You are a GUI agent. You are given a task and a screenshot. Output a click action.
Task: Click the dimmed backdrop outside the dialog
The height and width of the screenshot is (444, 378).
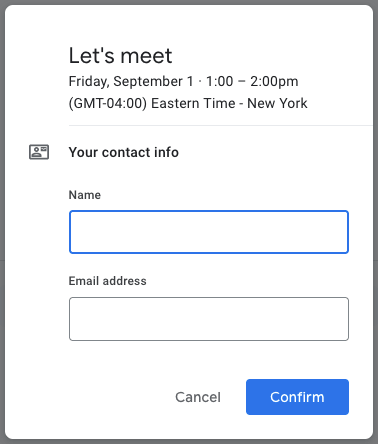tap(2, 222)
